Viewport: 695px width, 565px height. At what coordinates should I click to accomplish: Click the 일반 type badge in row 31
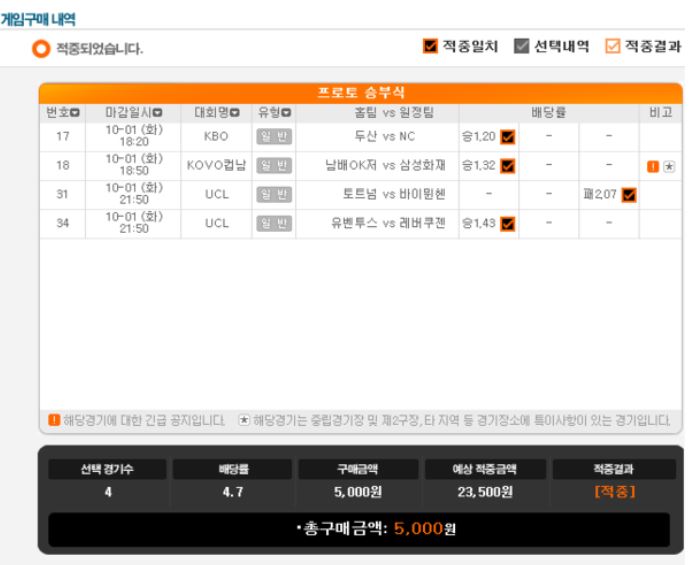[274, 194]
